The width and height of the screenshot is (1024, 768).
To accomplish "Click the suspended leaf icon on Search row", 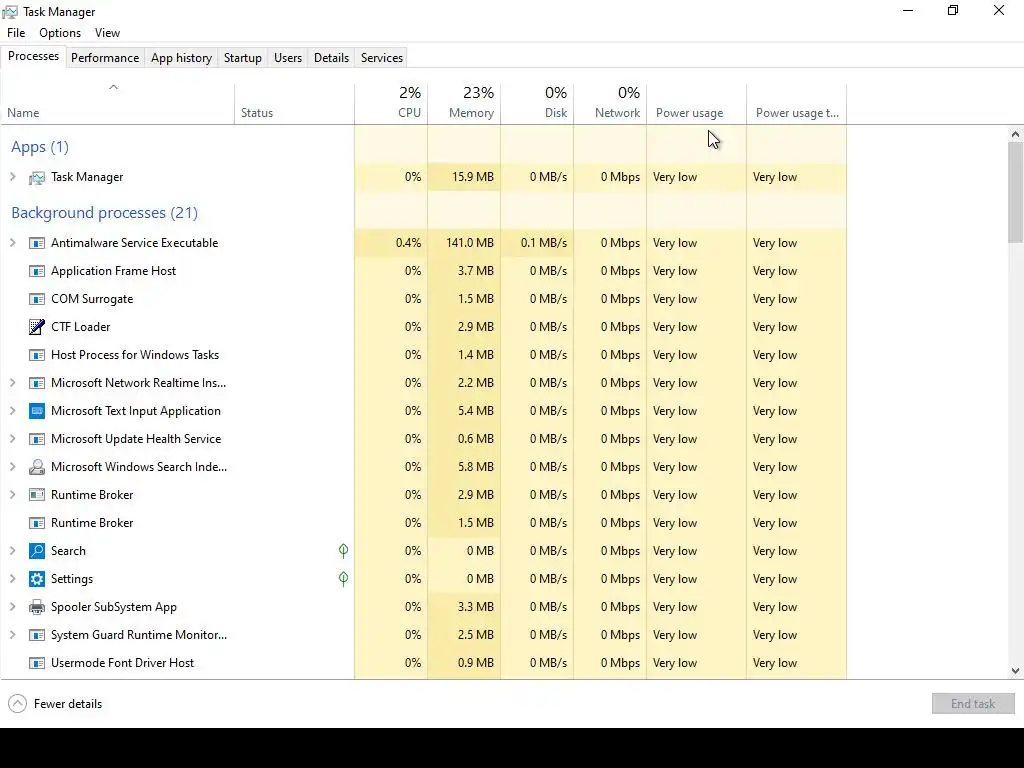I will point(344,551).
